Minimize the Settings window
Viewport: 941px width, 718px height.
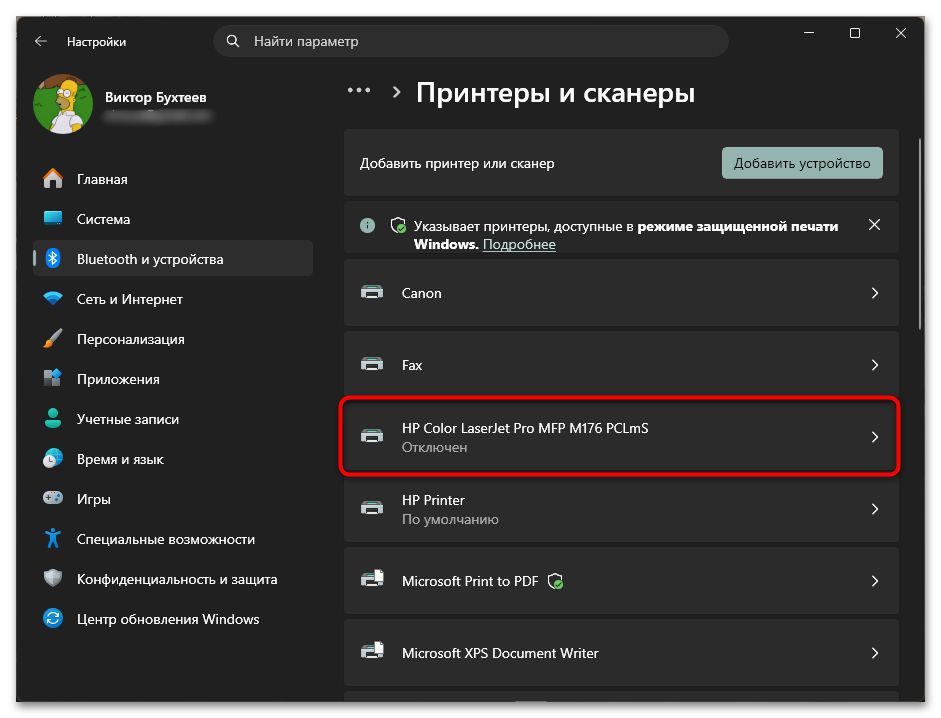(809, 33)
